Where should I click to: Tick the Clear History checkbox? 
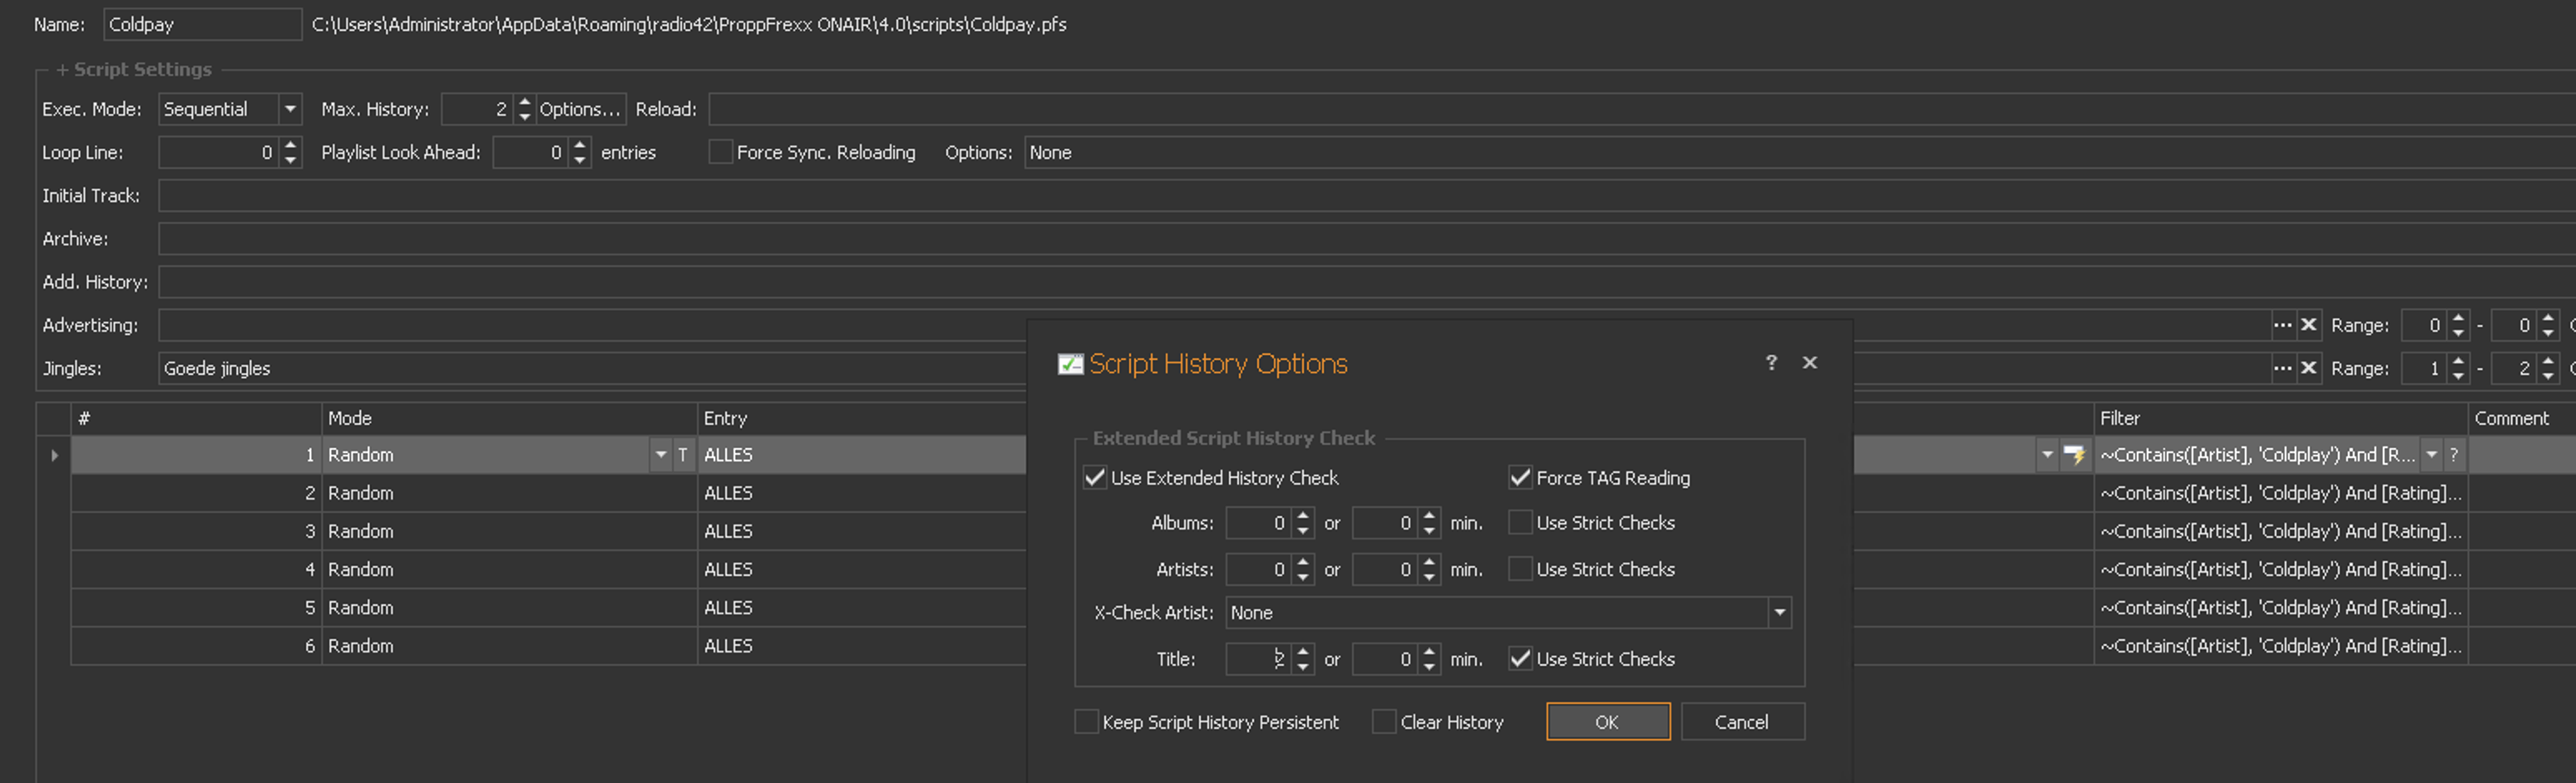[x=1384, y=722]
